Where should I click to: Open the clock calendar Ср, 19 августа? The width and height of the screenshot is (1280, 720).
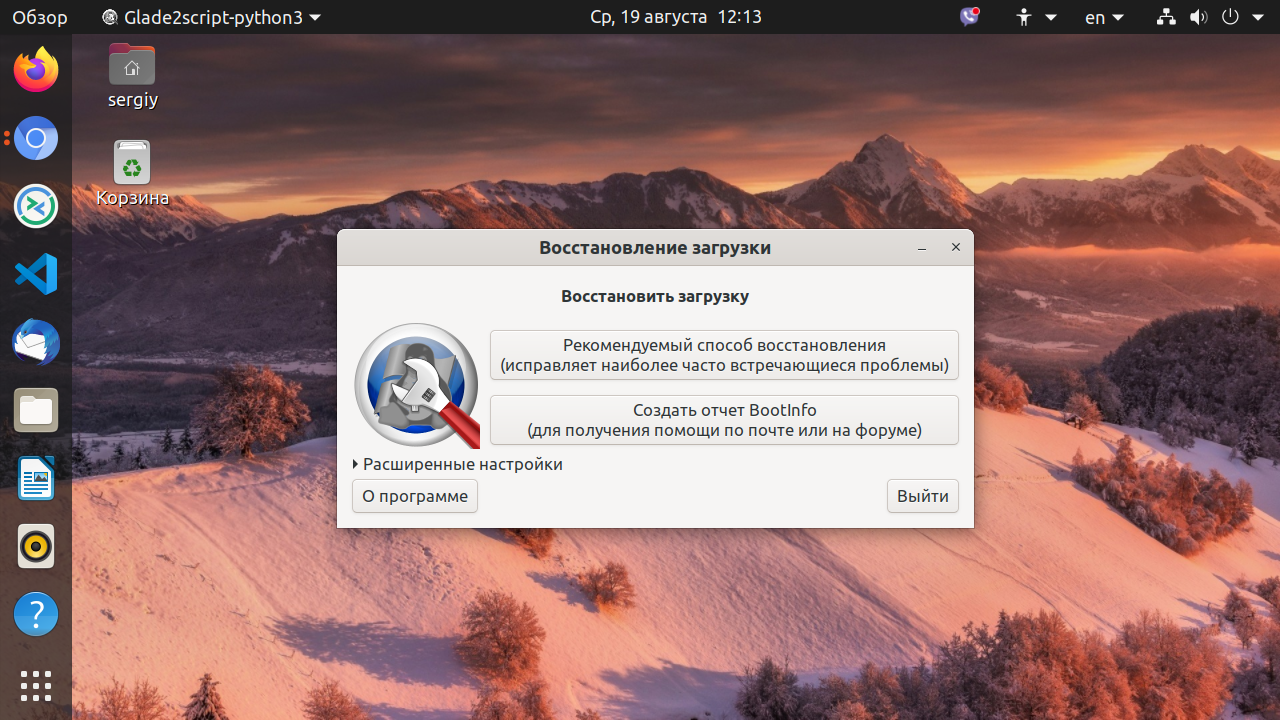676,17
